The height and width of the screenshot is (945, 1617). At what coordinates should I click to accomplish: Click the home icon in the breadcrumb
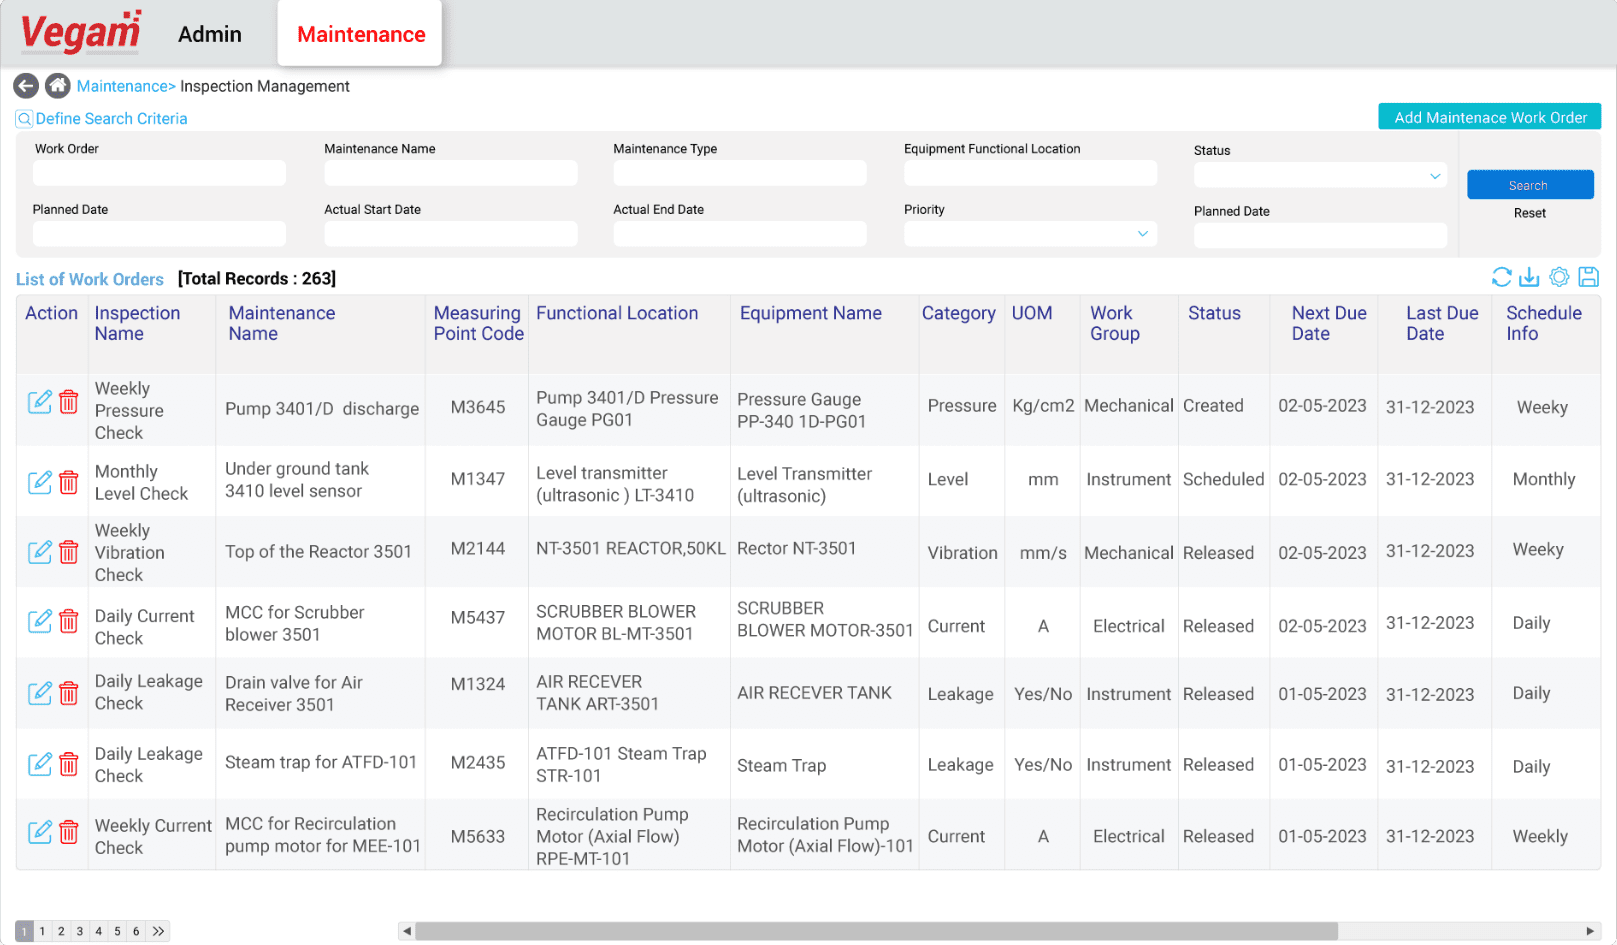coord(57,86)
